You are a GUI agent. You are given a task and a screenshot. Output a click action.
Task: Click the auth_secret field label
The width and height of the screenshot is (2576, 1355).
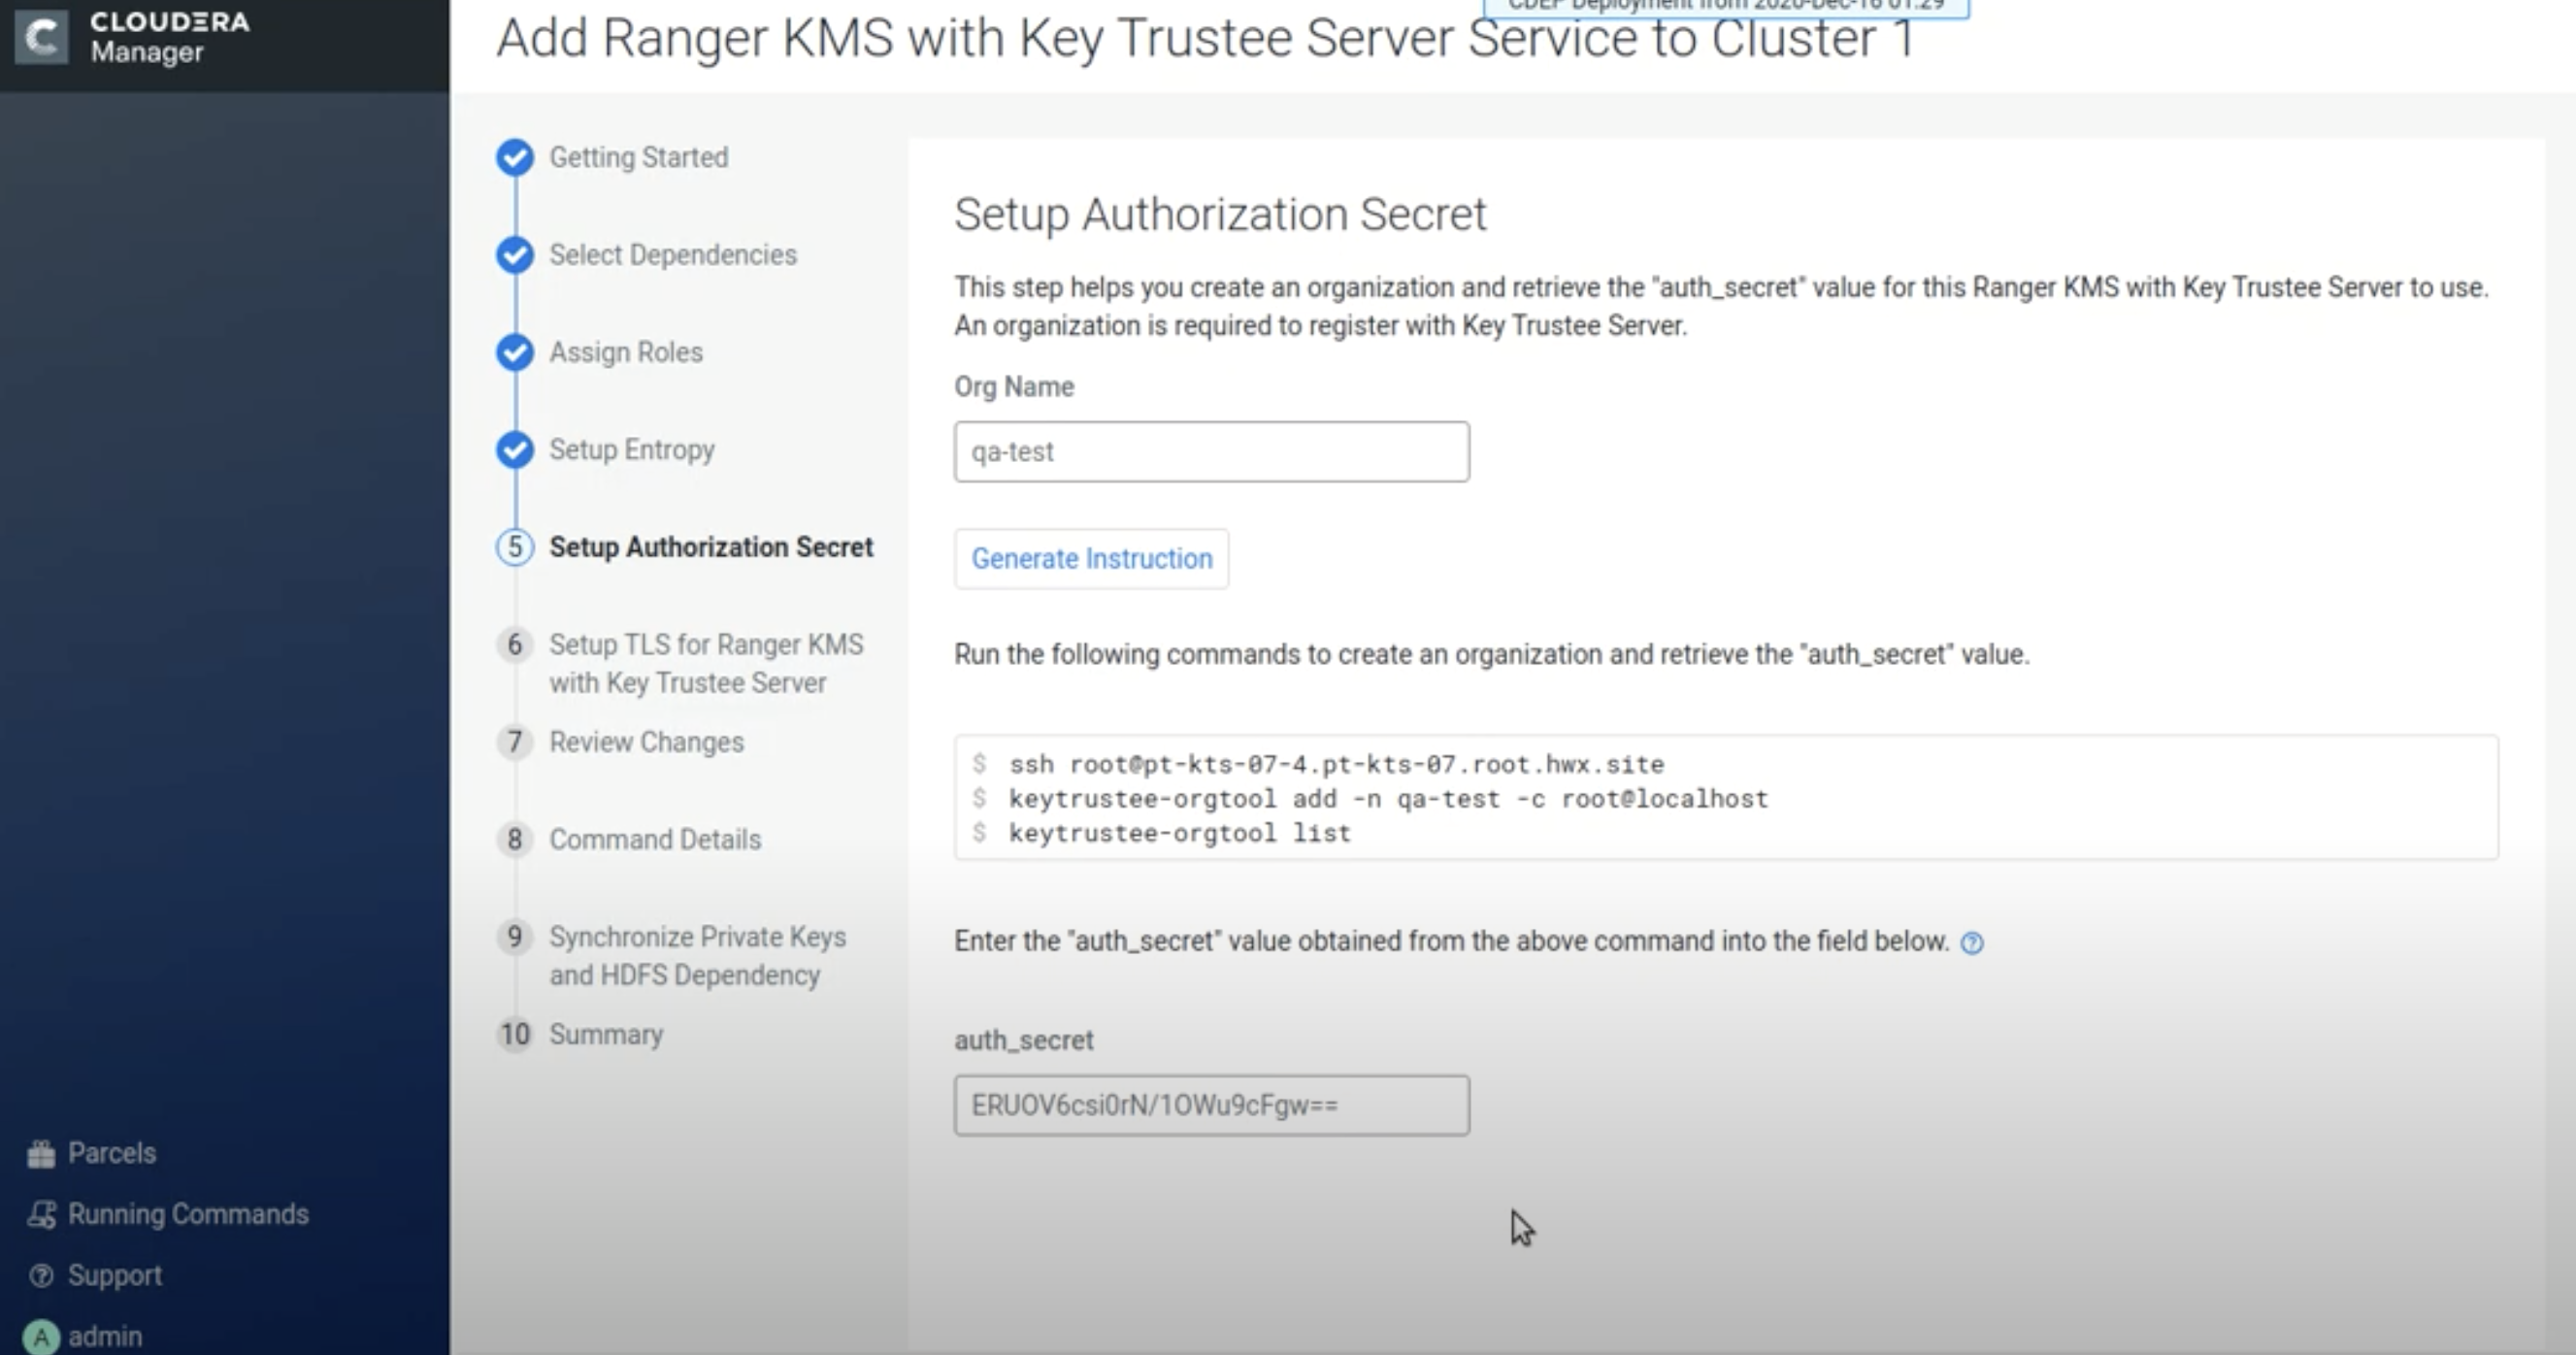(1024, 1041)
